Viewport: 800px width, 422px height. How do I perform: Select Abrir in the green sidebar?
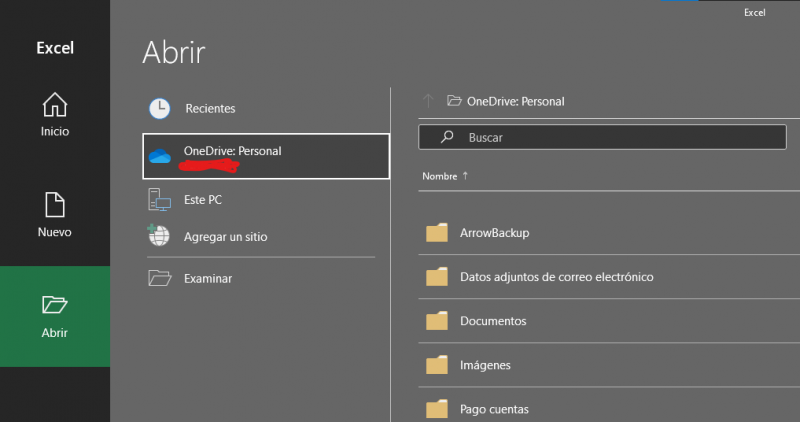(55, 316)
